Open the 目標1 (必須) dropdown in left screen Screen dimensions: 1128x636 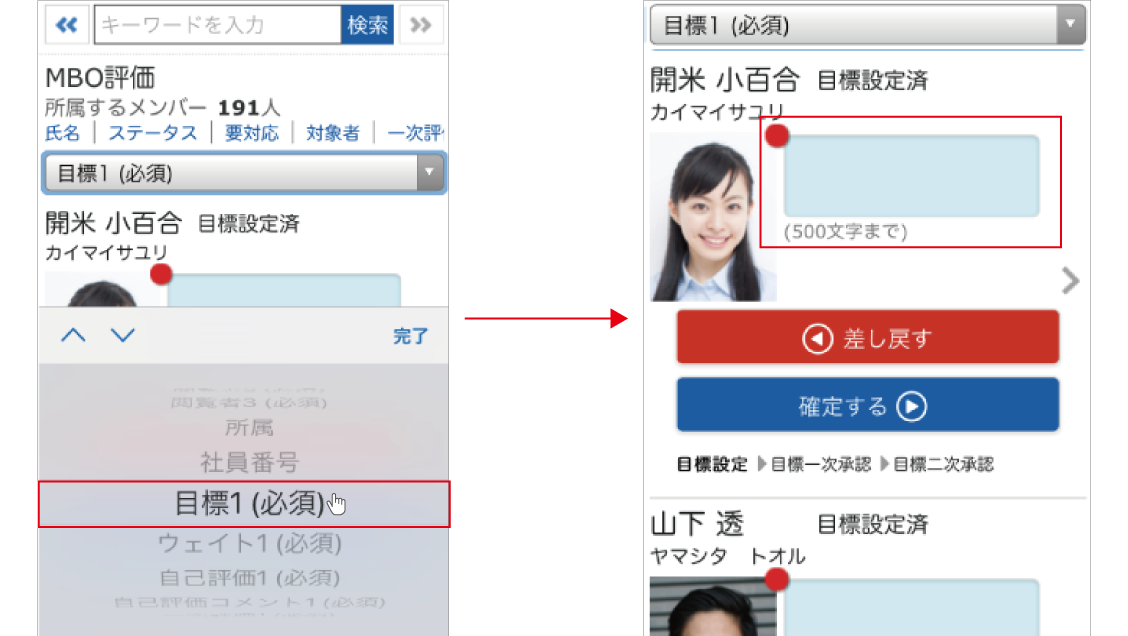[245, 173]
